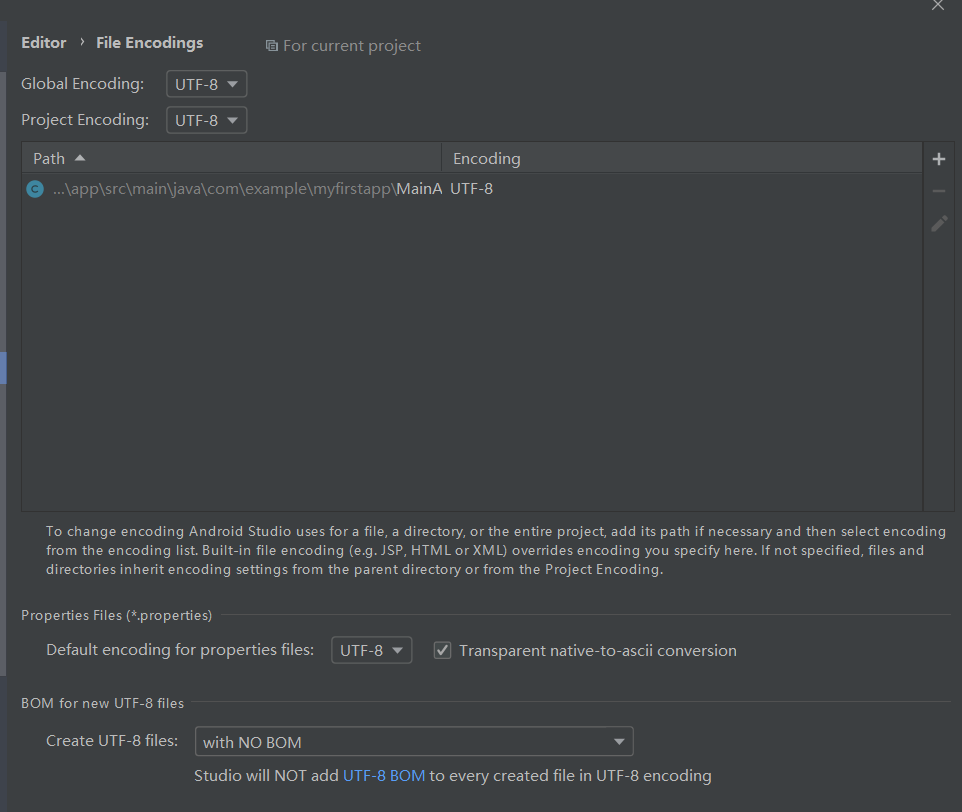Click the minus icon to remove path
The height and width of the screenshot is (812, 962).
coord(939,191)
